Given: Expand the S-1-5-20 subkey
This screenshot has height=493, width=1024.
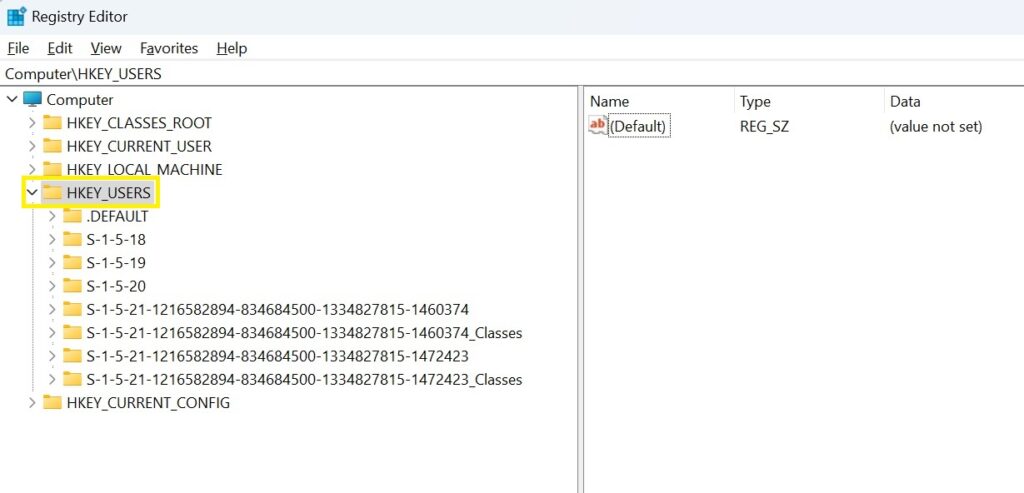Looking at the screenshot, I should click(52, 286).
